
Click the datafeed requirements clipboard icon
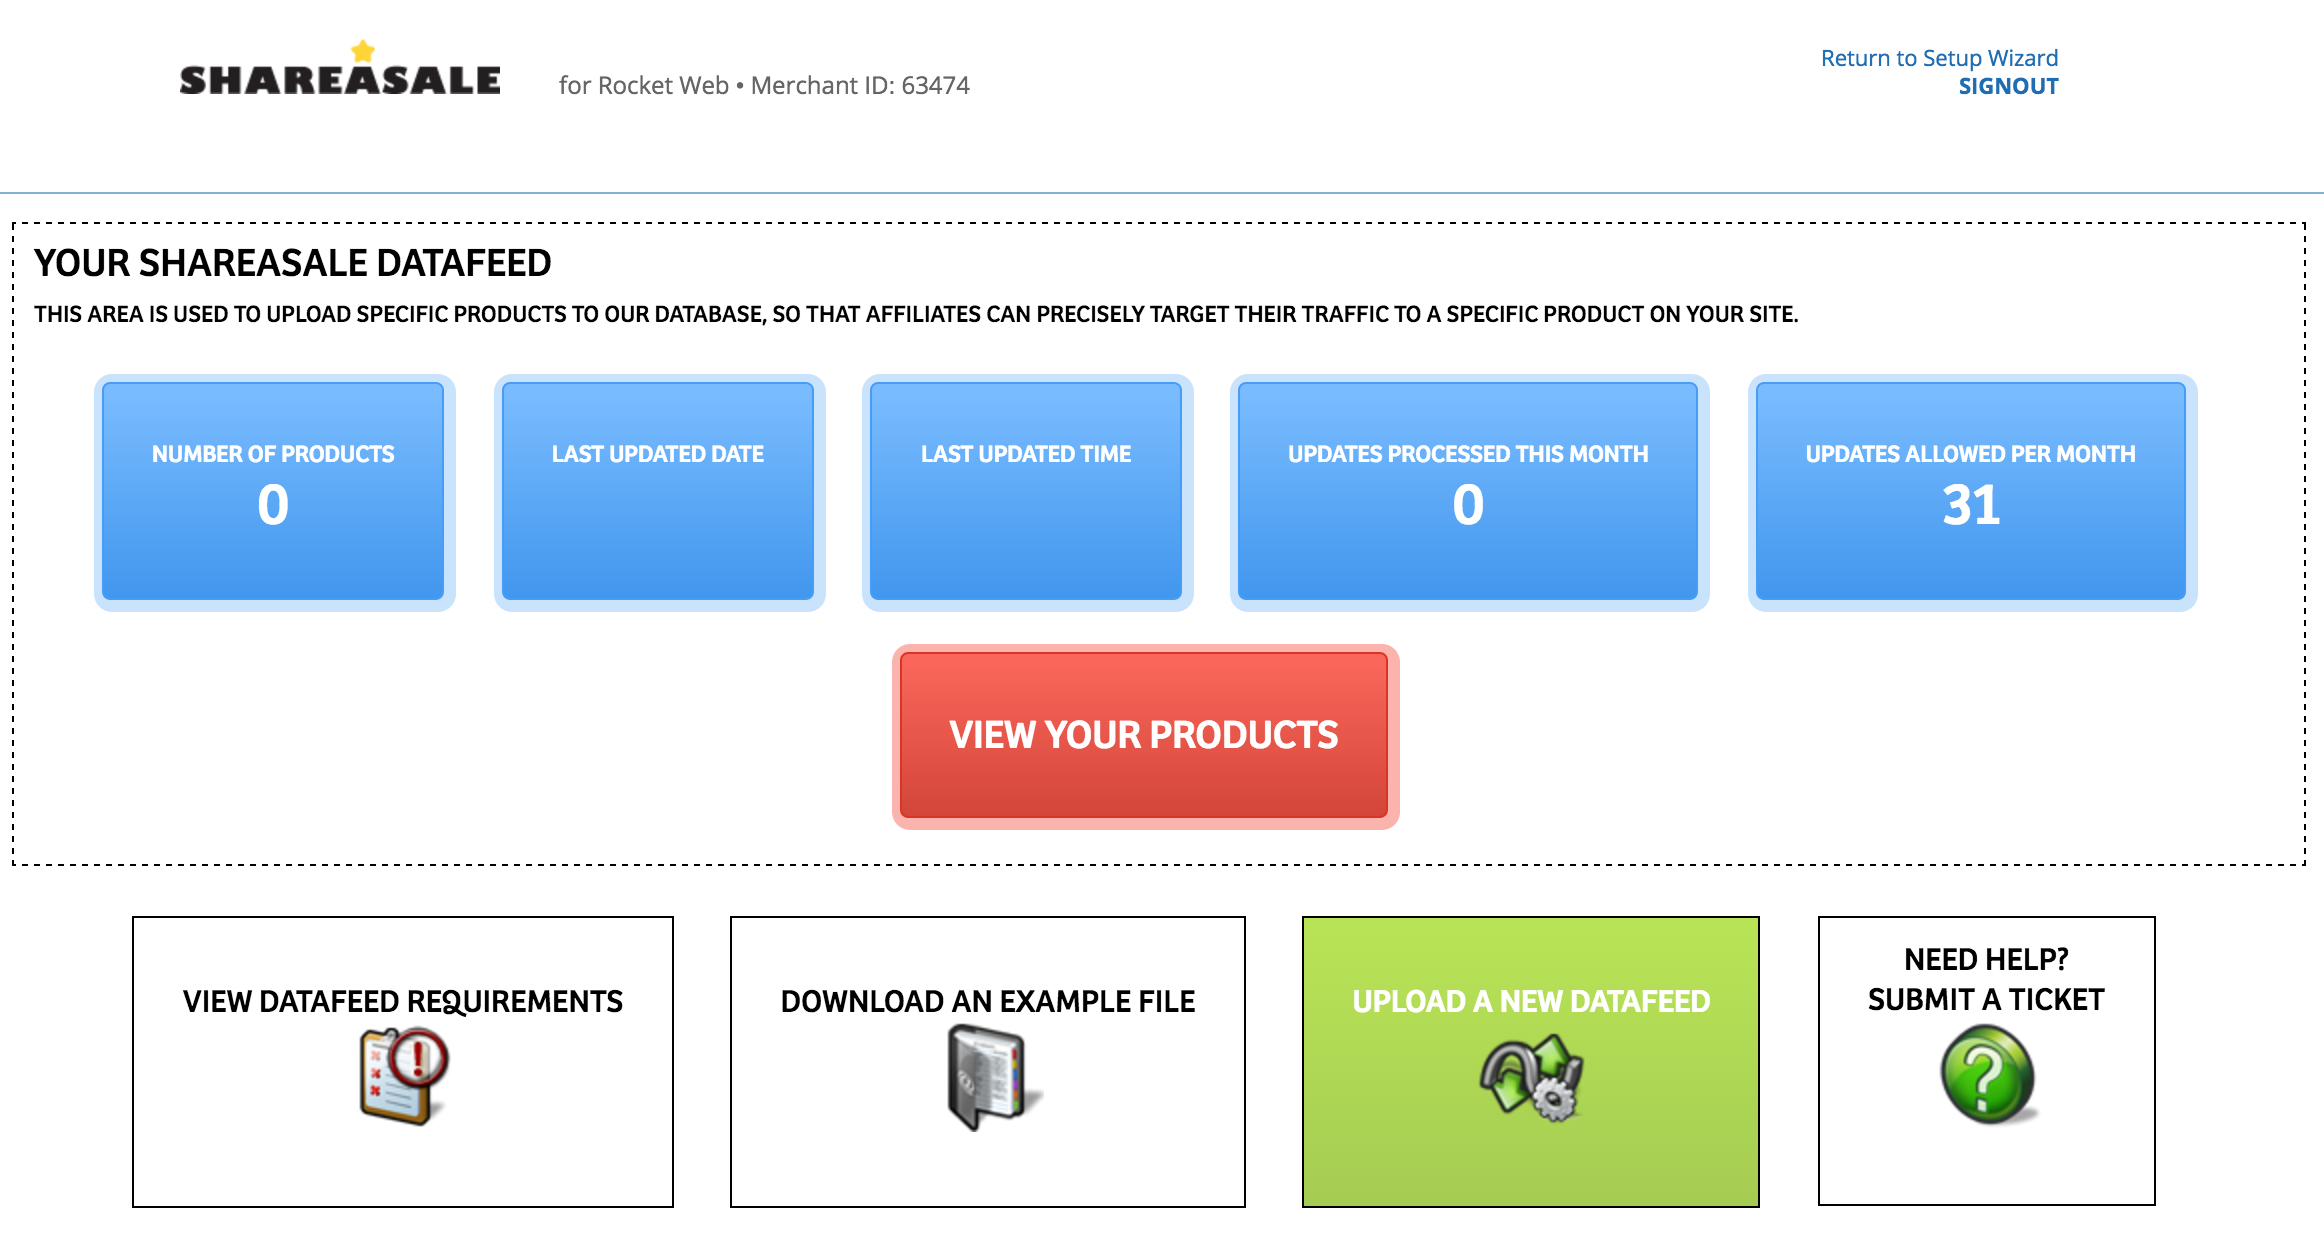[x=404, y=1078]
